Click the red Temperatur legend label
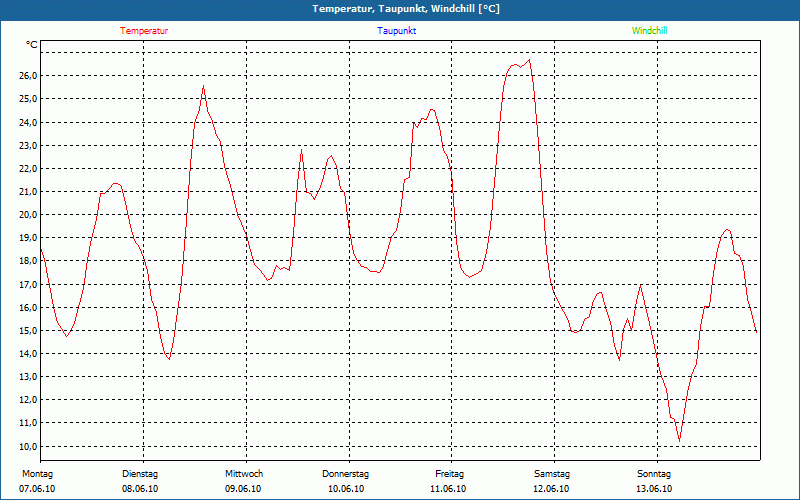Image resolution: width=800 pixels, height=500 pixels. click(x=144, y=31)
